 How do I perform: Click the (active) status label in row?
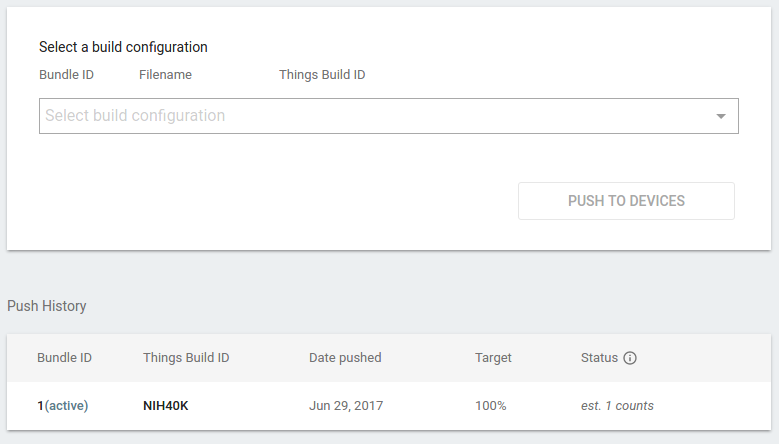pyautogui.click(x=67, y=406)
